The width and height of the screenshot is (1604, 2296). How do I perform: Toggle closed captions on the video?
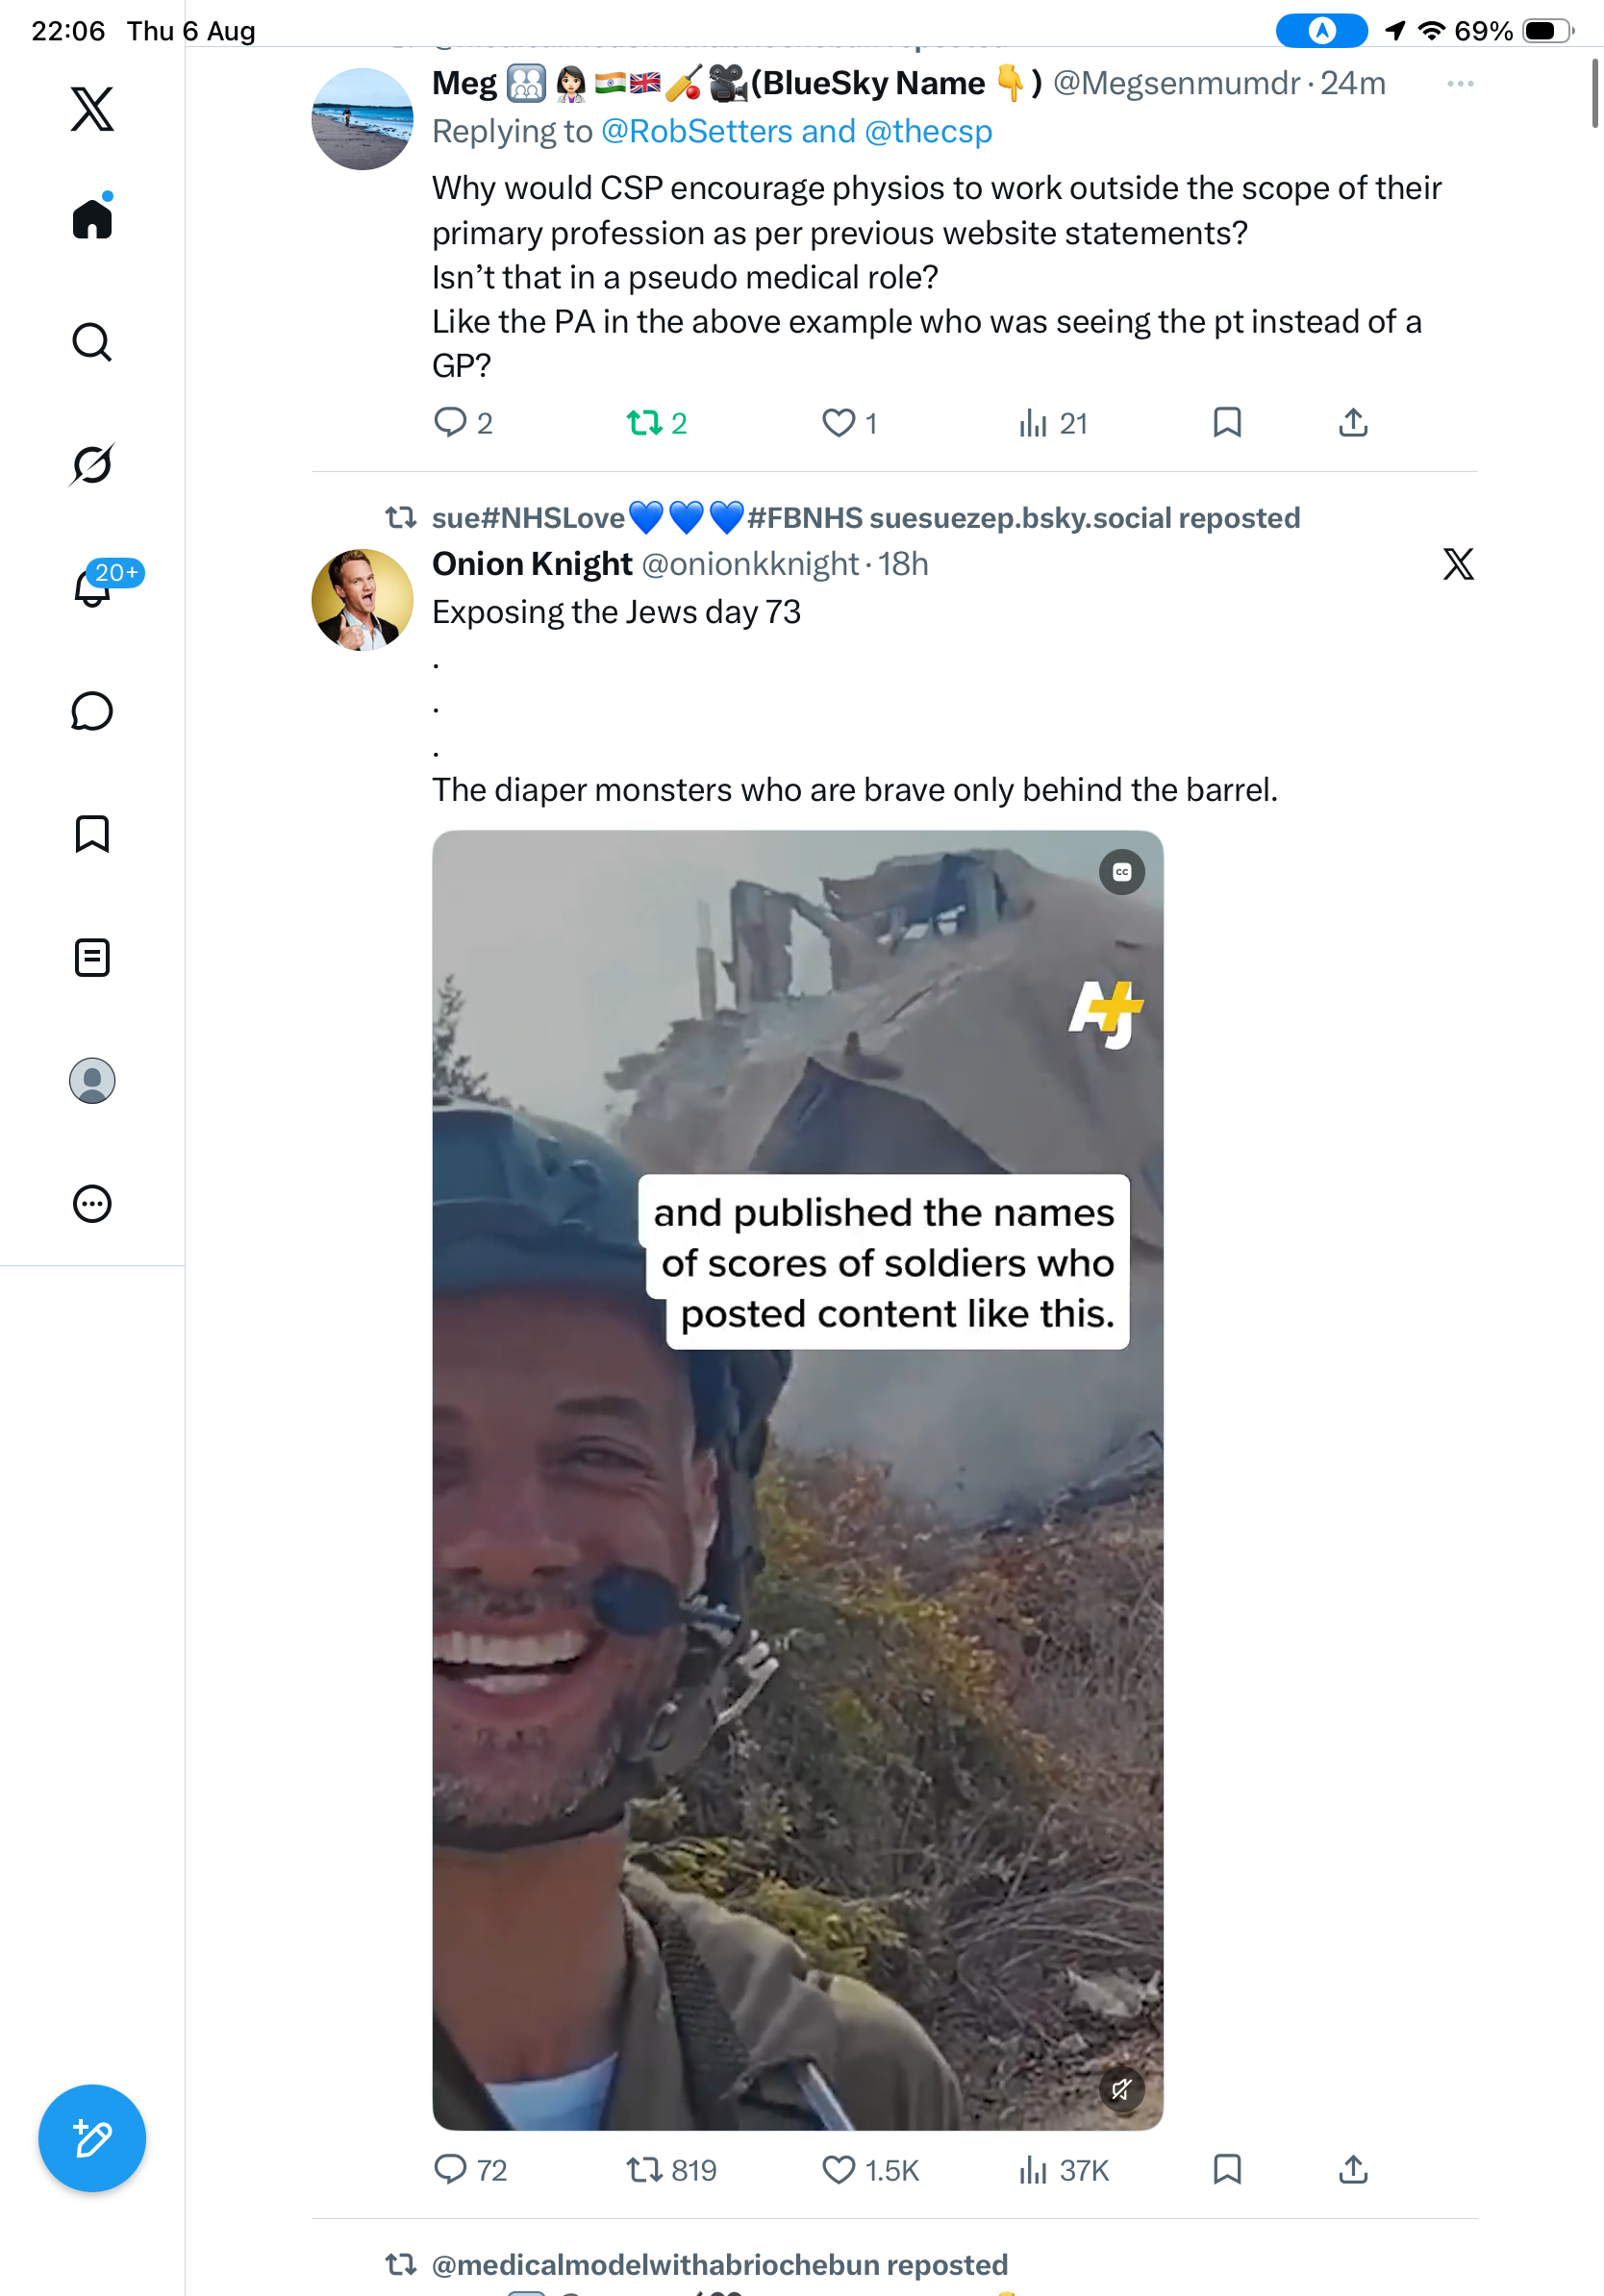(x=1121, y=872)
